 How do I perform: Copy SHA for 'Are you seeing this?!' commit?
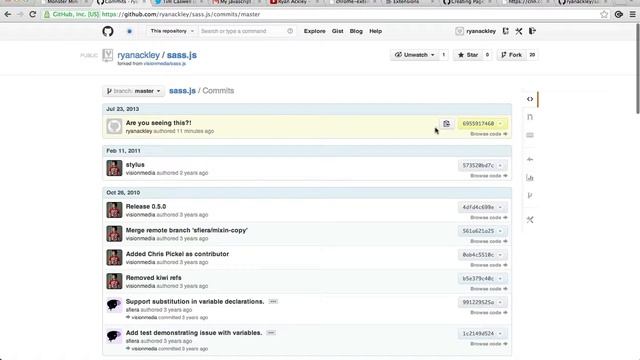coord(447,124)
